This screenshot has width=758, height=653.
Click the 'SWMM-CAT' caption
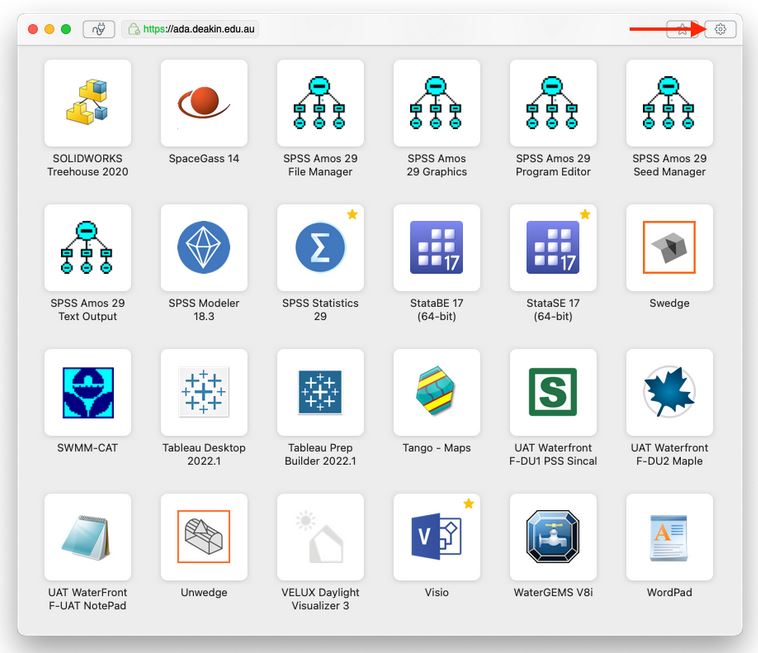[87, 448]
